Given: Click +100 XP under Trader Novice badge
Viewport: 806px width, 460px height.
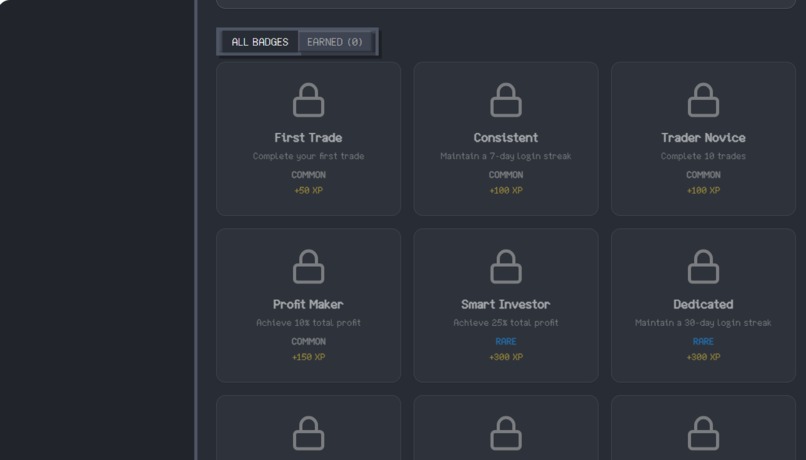Looking at the screenshot, I should pos(703,191).
